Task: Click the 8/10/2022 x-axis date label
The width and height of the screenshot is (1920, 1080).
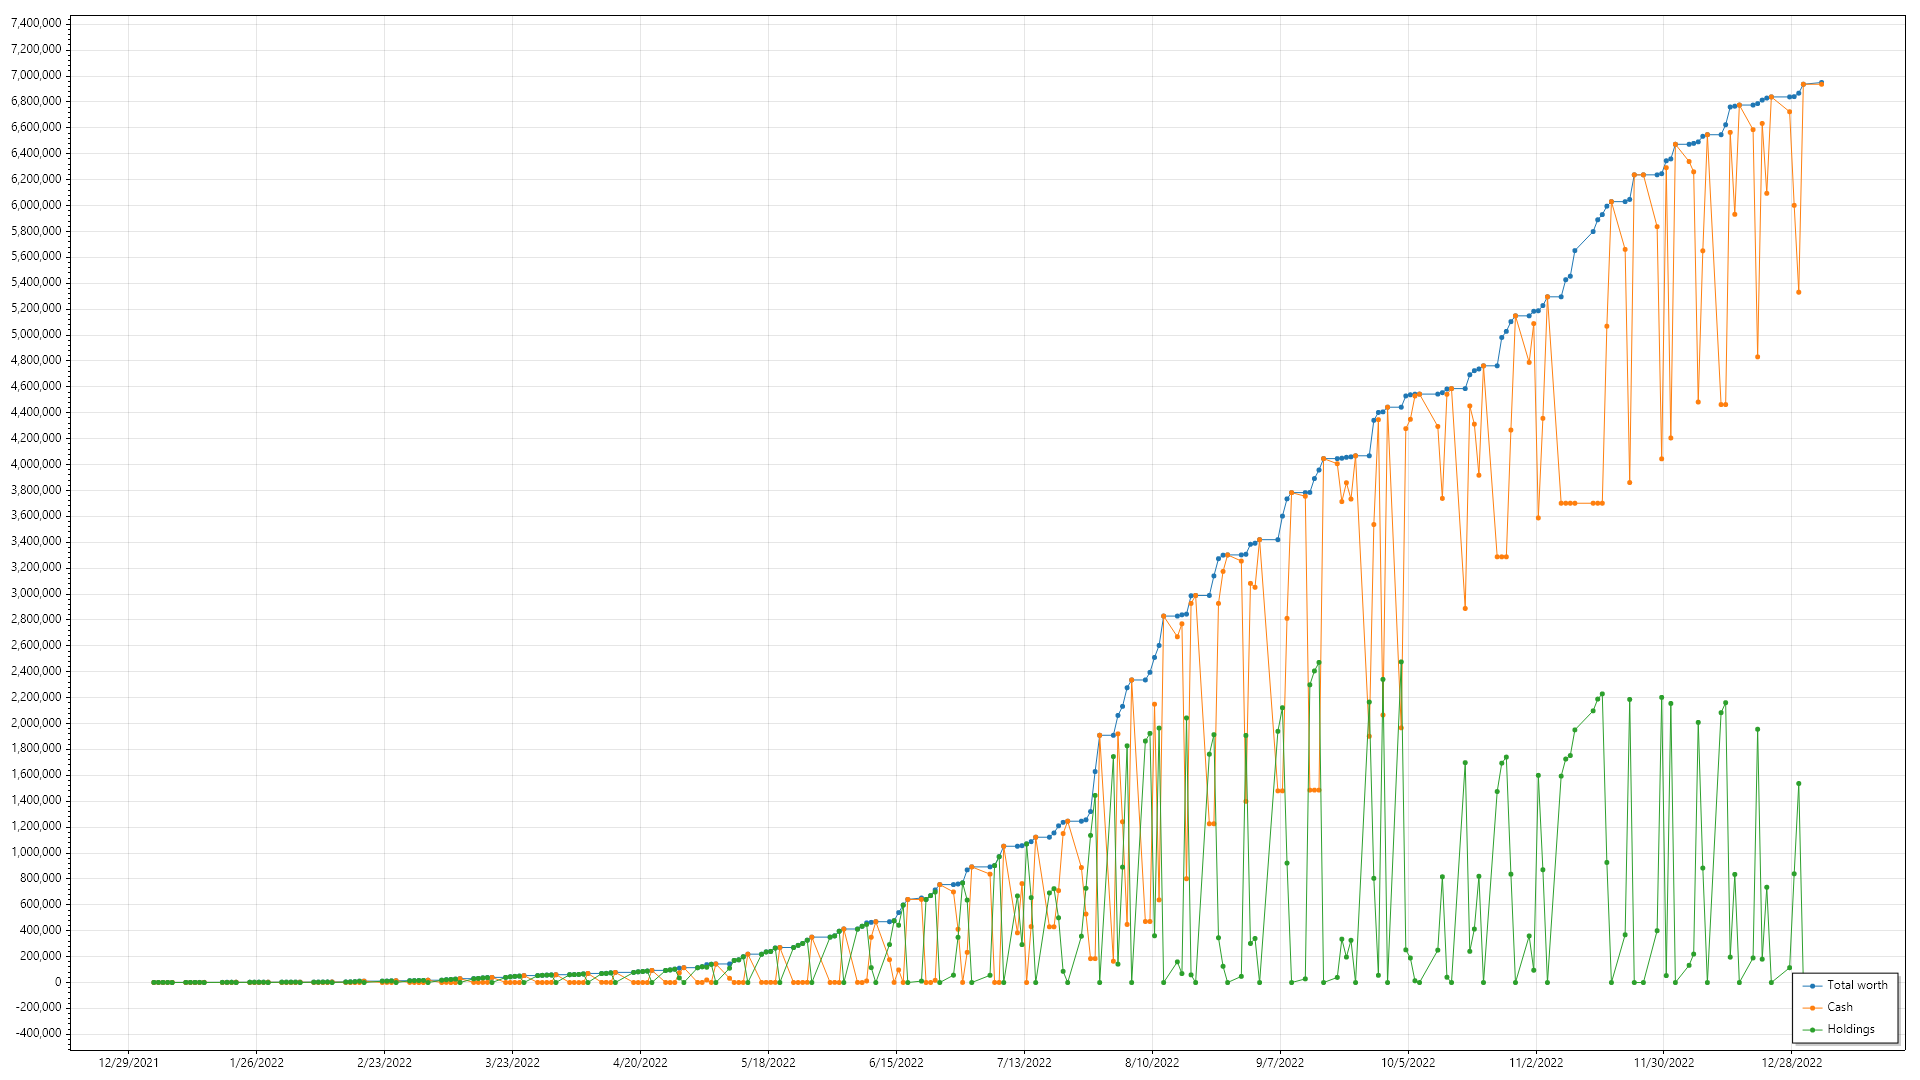Action: click(x=1152, y=1063)
